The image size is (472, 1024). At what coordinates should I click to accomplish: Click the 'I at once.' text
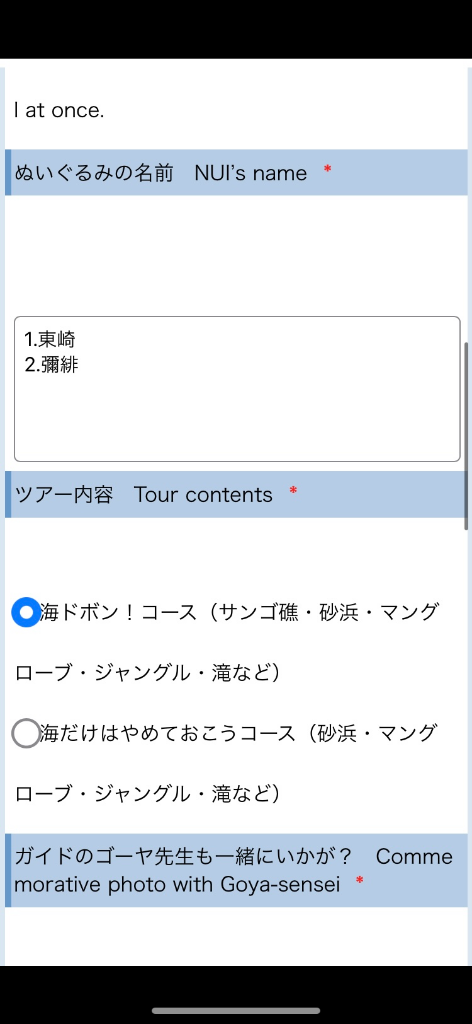pyautogui.click(x=59, y=110)
